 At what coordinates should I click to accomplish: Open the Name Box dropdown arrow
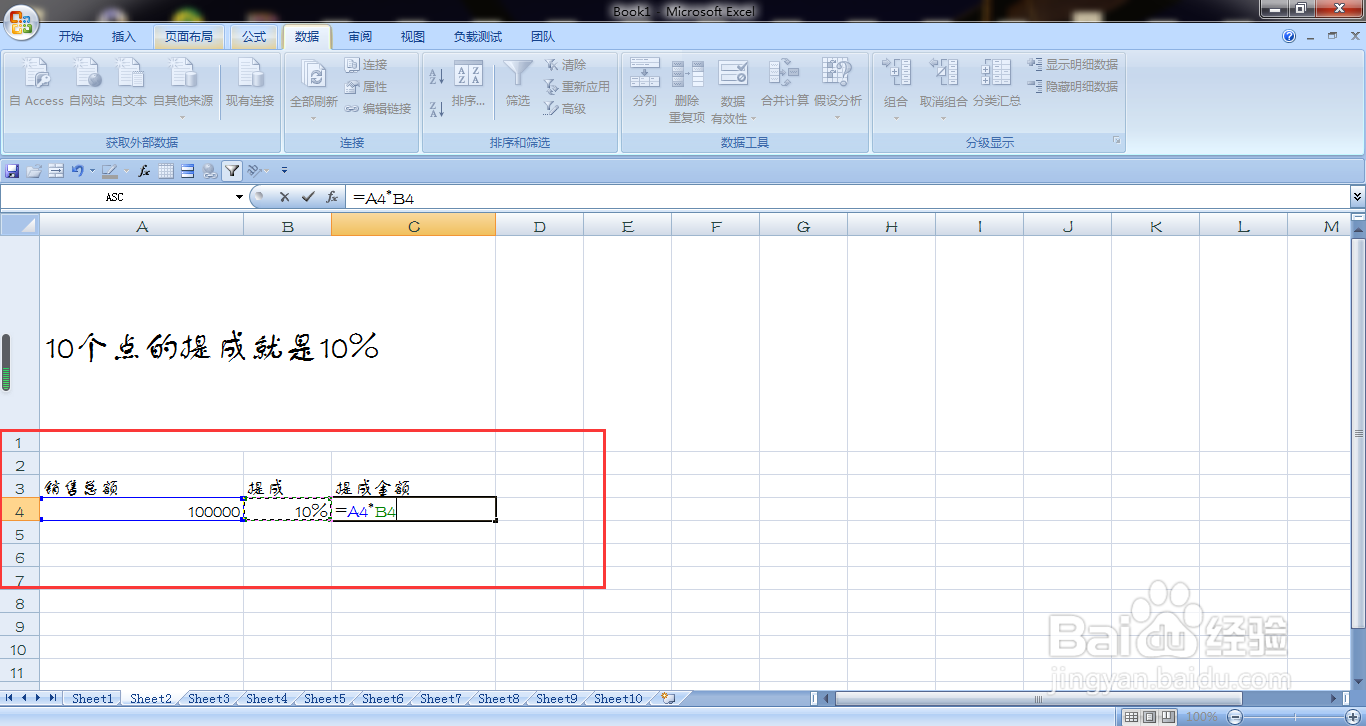(239, 198)
